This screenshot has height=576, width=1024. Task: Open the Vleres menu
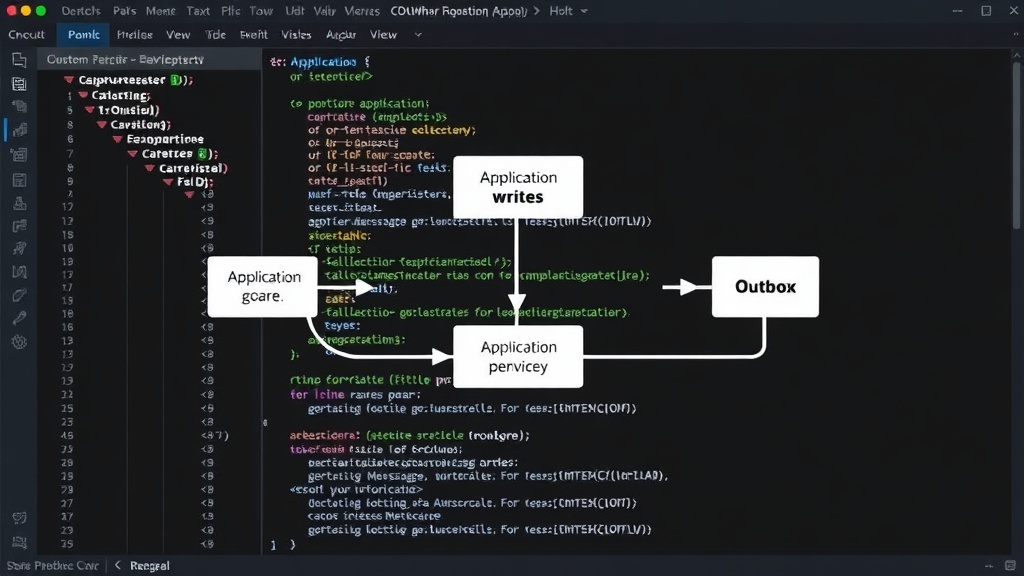[x=362, y=11]
